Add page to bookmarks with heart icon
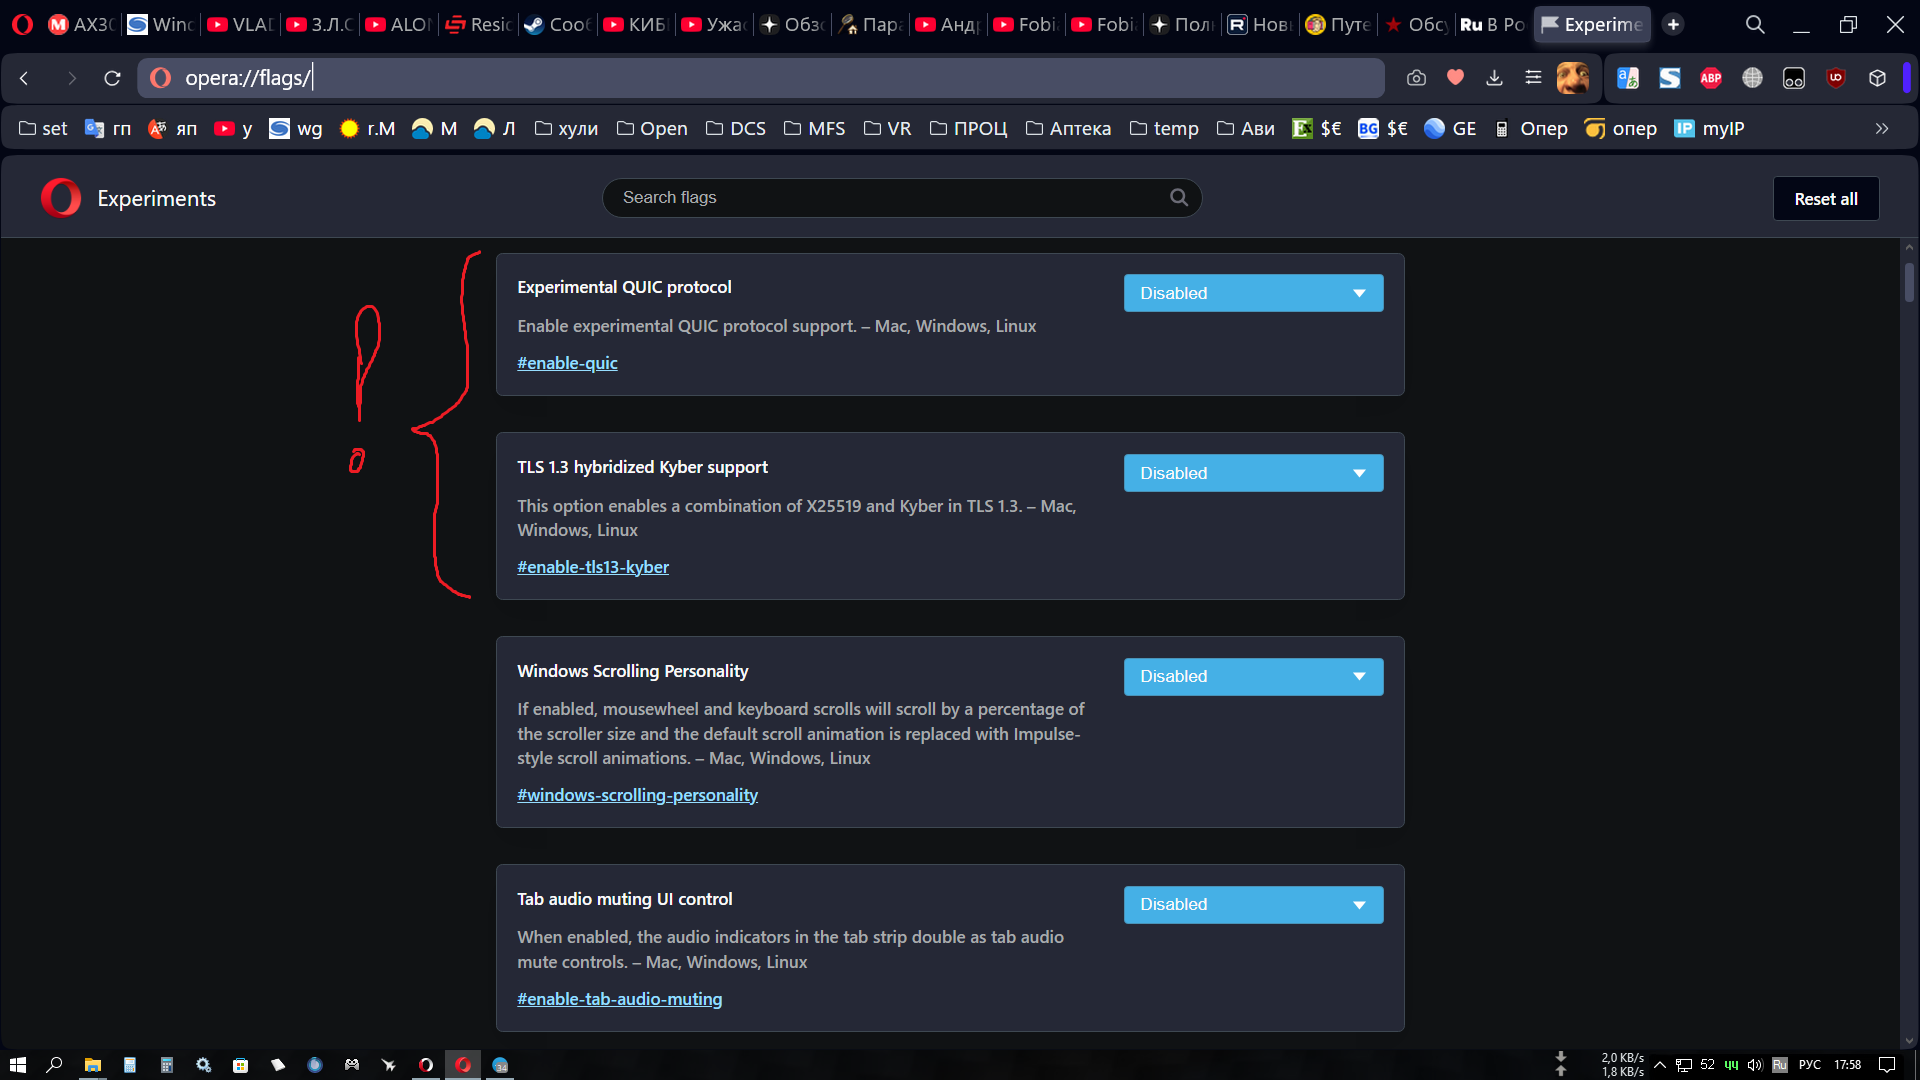Image resolution: width=1920 pixels, height=1080 pixels. coord(1456,78)
